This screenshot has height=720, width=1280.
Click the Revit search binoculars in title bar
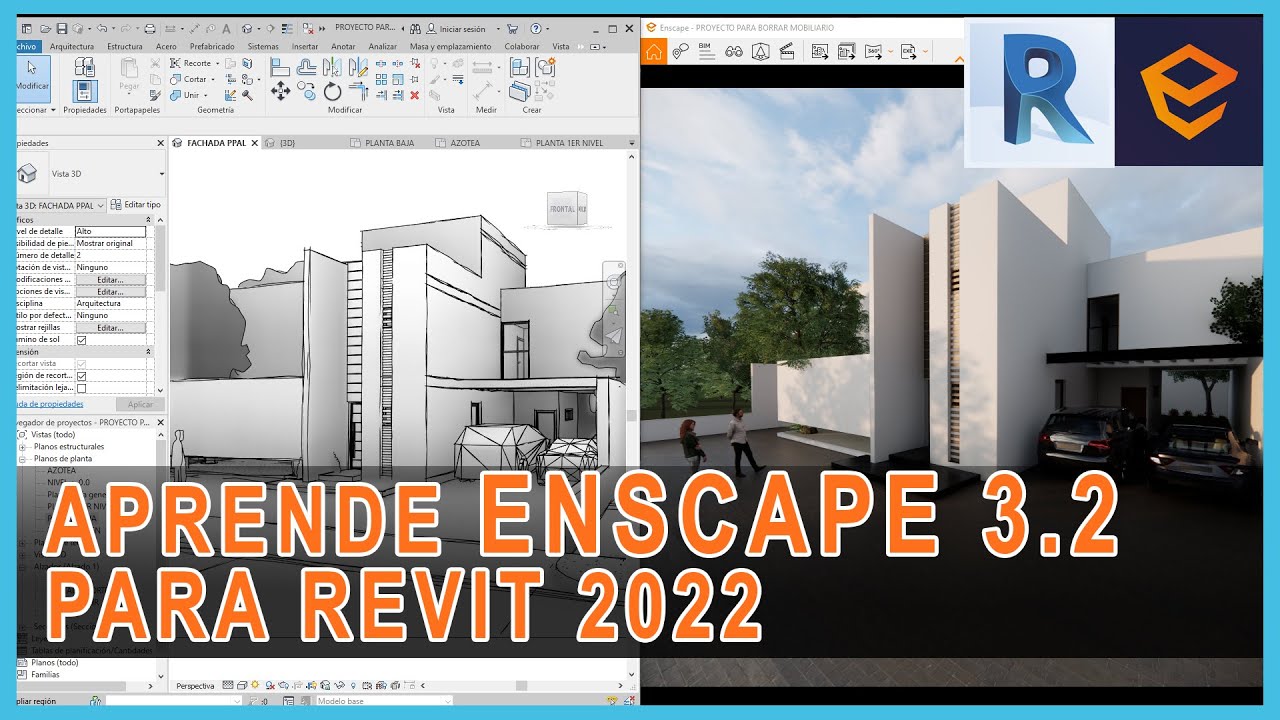(x=417, y=29)
